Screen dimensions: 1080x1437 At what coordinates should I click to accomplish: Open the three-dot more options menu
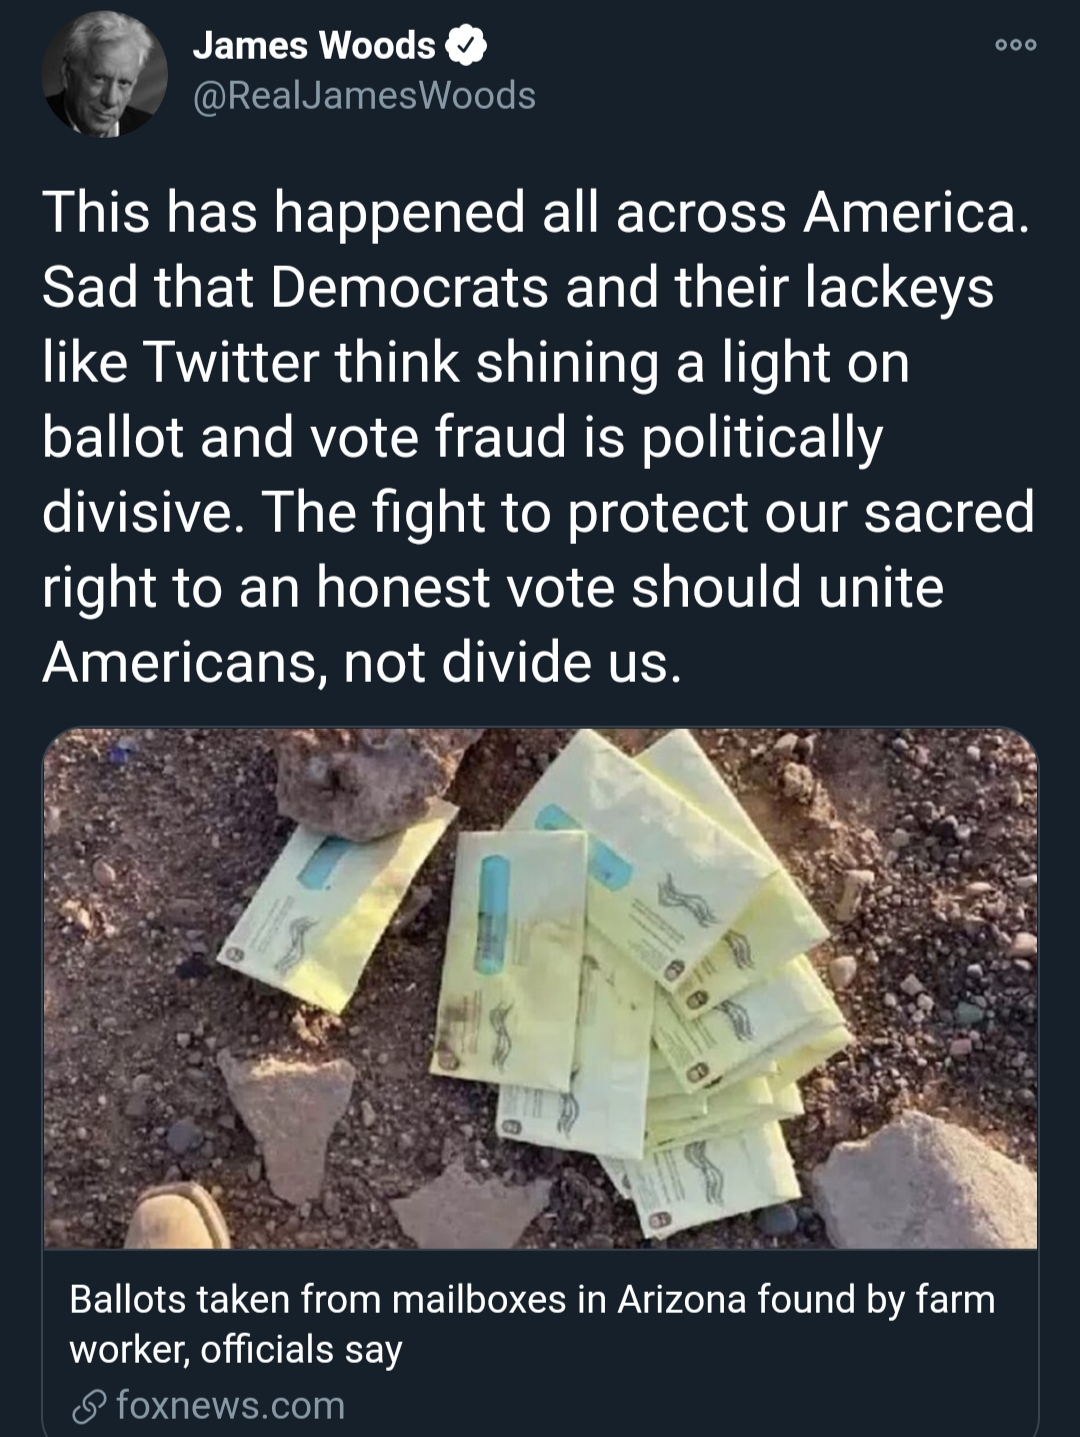tap(1016, 45)
